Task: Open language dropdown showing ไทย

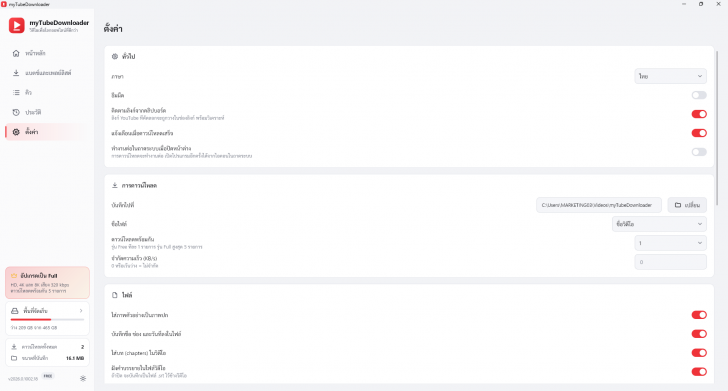Action: (670, 76)
